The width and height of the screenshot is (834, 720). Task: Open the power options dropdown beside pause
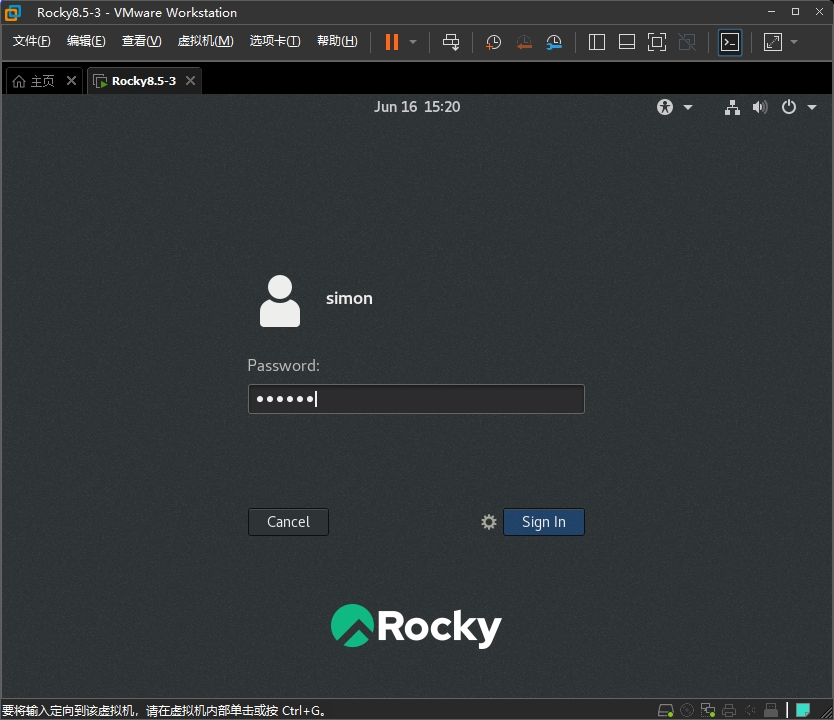pos(413,42)
